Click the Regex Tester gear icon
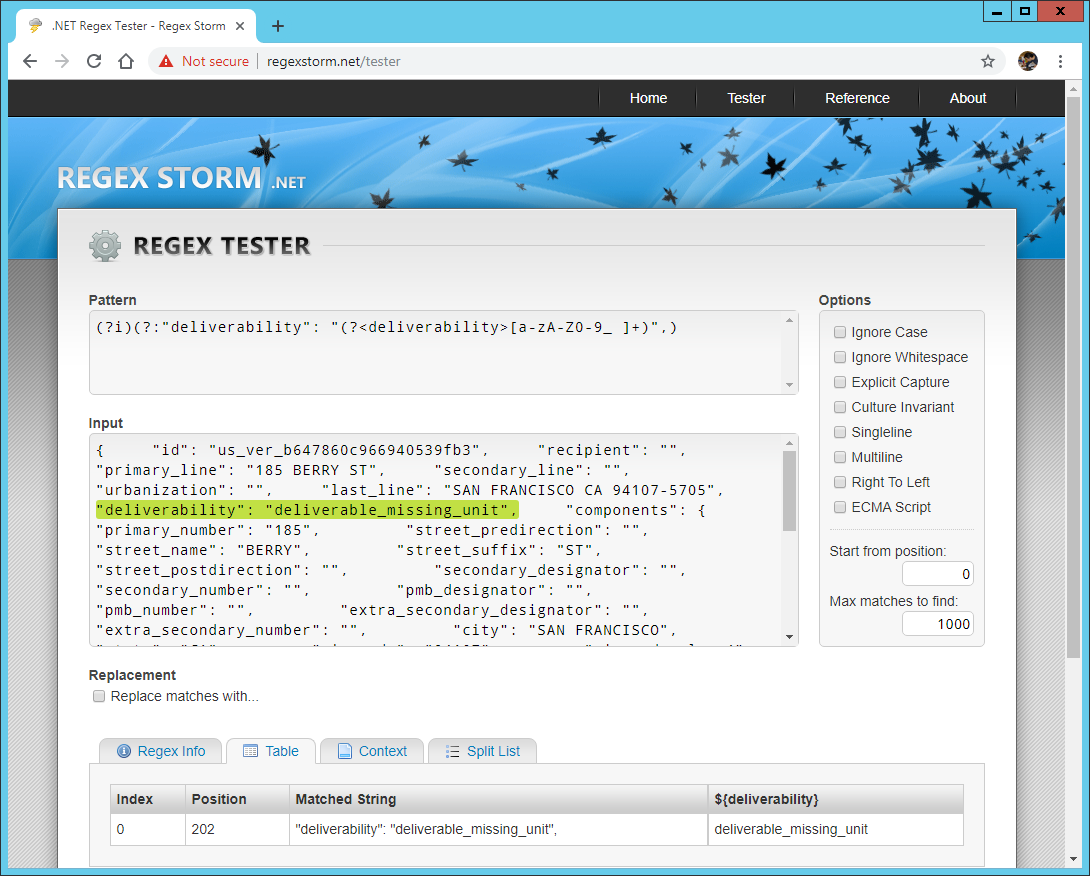Screen dimensions: 1090x876 (105, 245)
